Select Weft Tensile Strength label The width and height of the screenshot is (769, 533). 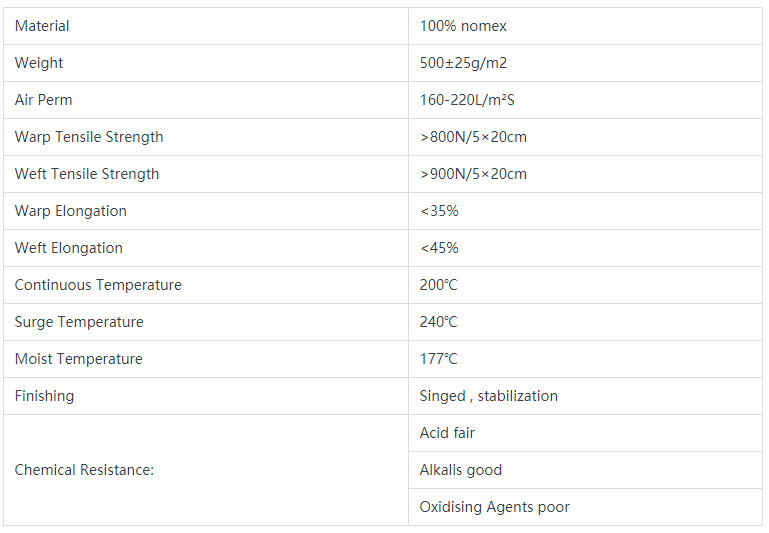pos(87,174)
